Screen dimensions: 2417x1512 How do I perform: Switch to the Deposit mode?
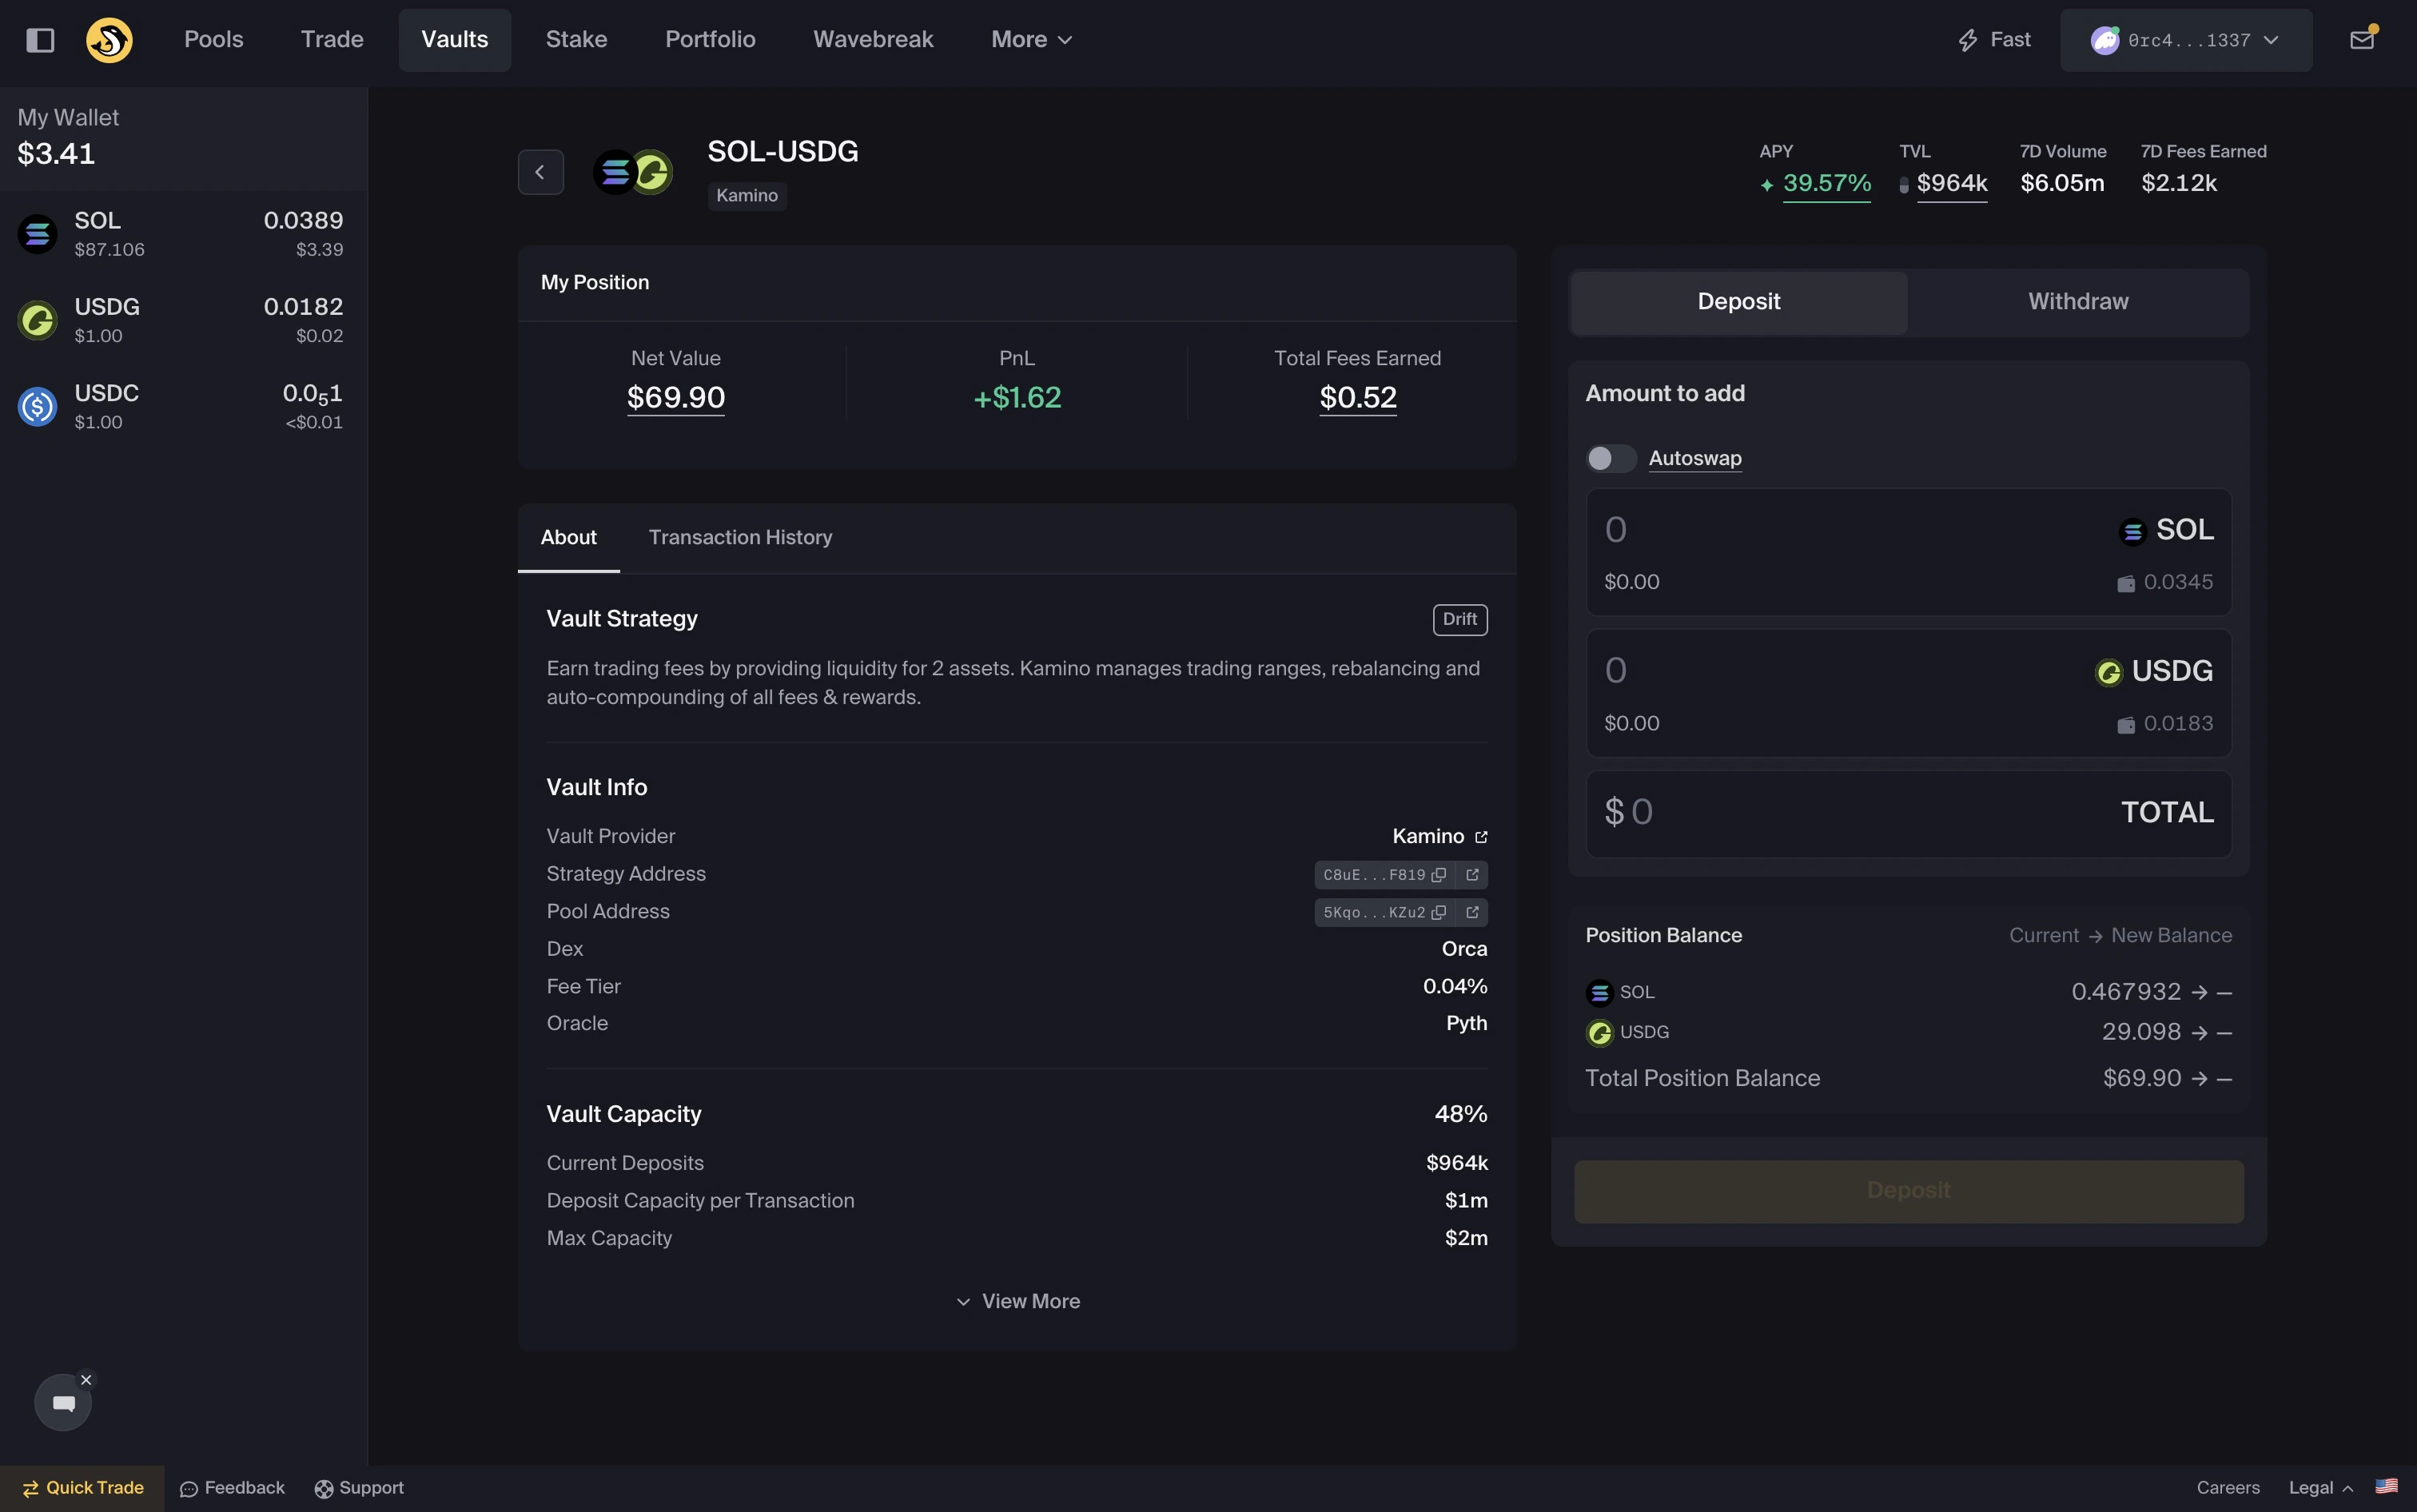coord(1739,302)
